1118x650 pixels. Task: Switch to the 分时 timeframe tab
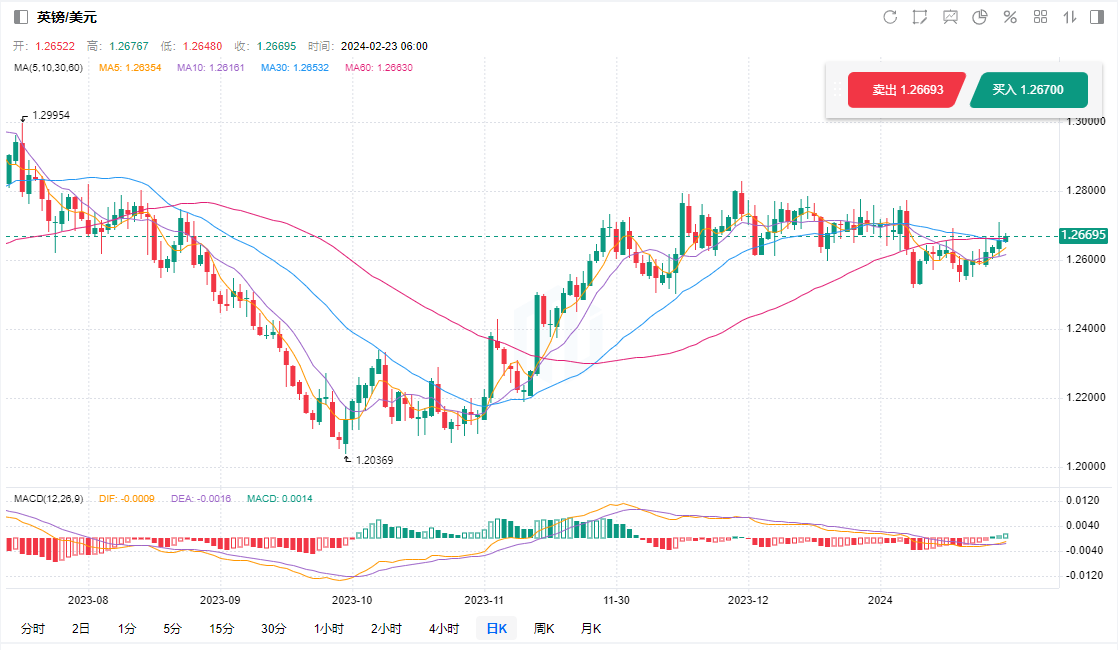32,629
